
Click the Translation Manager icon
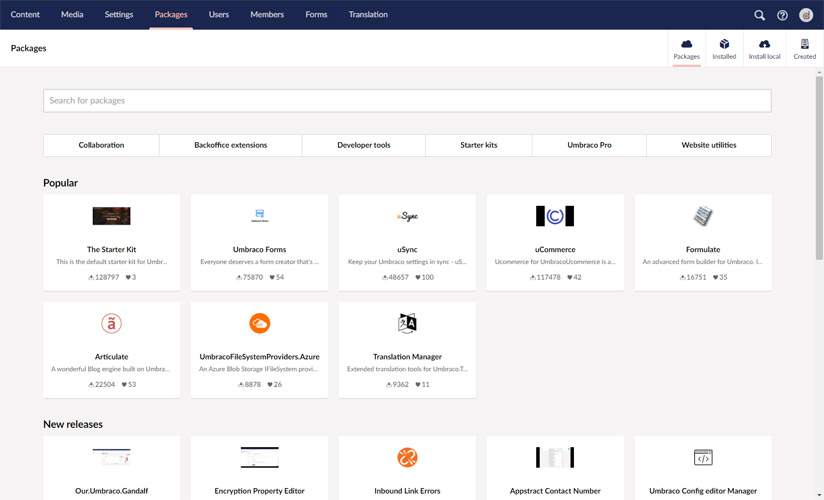[407, 323]
